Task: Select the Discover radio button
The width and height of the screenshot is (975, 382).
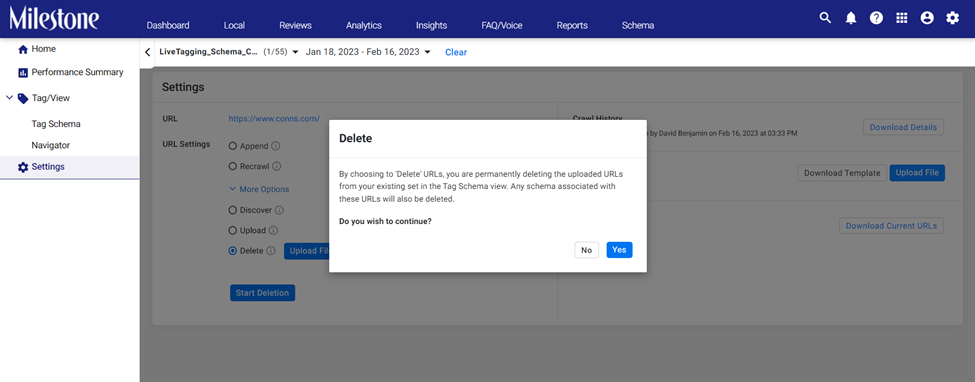Action: tap(233, 210)
